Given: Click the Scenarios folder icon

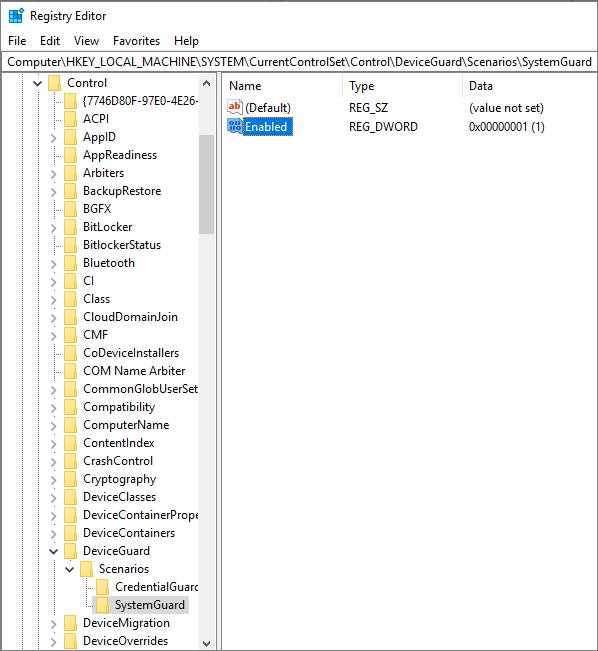Looking at the screenshot, I should 86,569.
